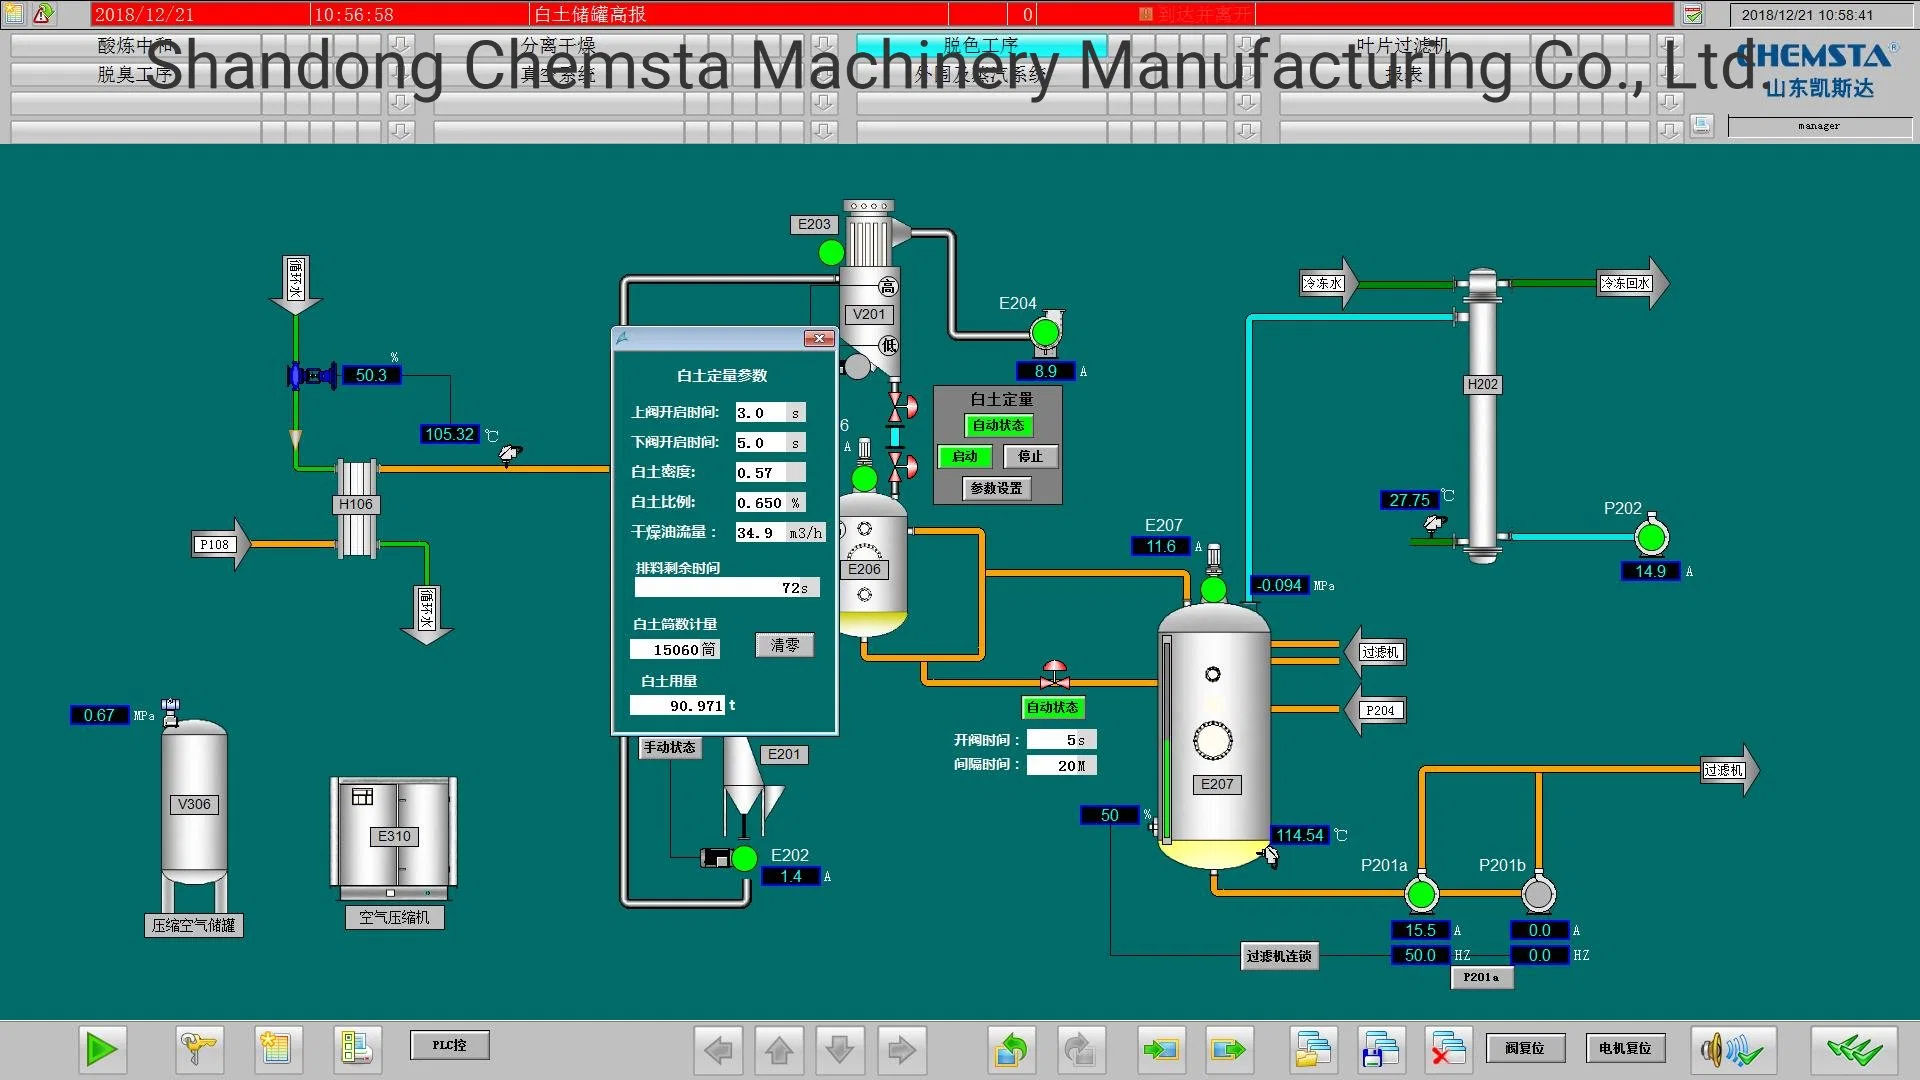The image size is (1920, 1080).
Task: Open the 叶片过滤机 navigation tab
Action: [x=1404, y=46]
